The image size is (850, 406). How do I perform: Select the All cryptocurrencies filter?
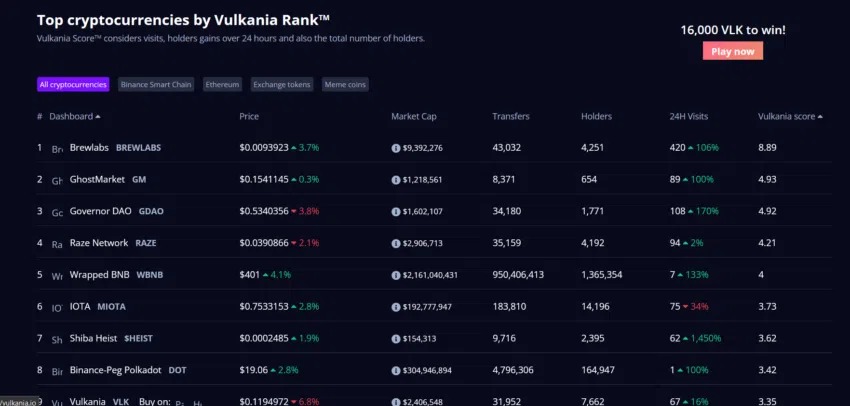click(x=73, y=85)
